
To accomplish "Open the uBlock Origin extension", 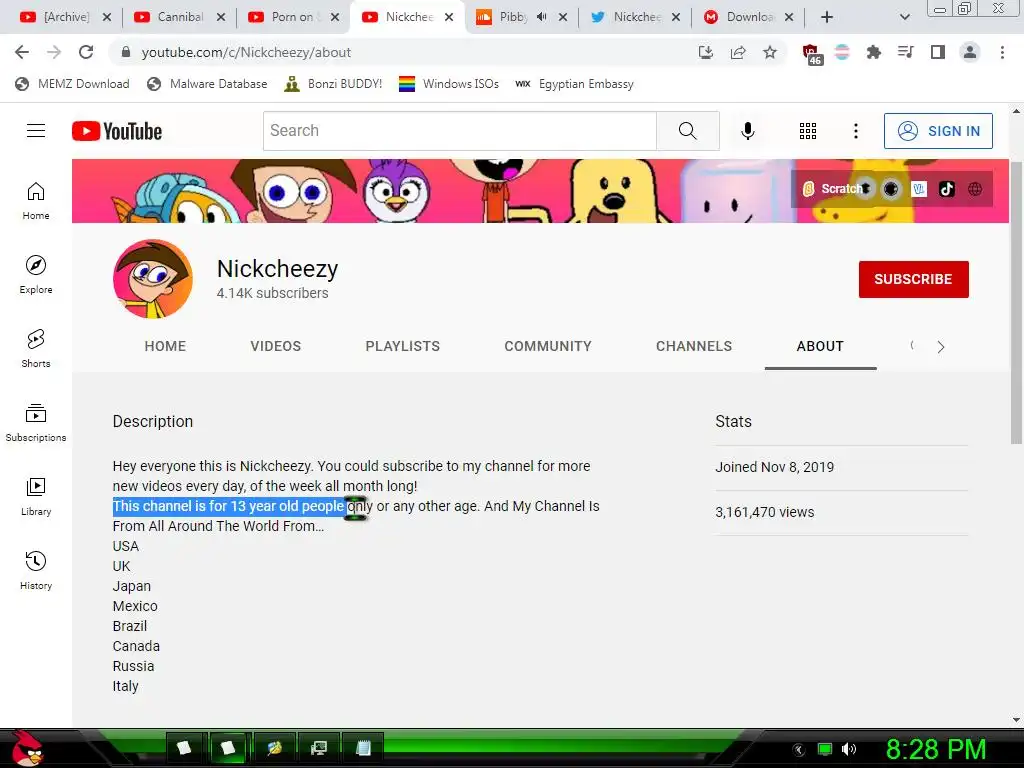I will coord(811,54).
